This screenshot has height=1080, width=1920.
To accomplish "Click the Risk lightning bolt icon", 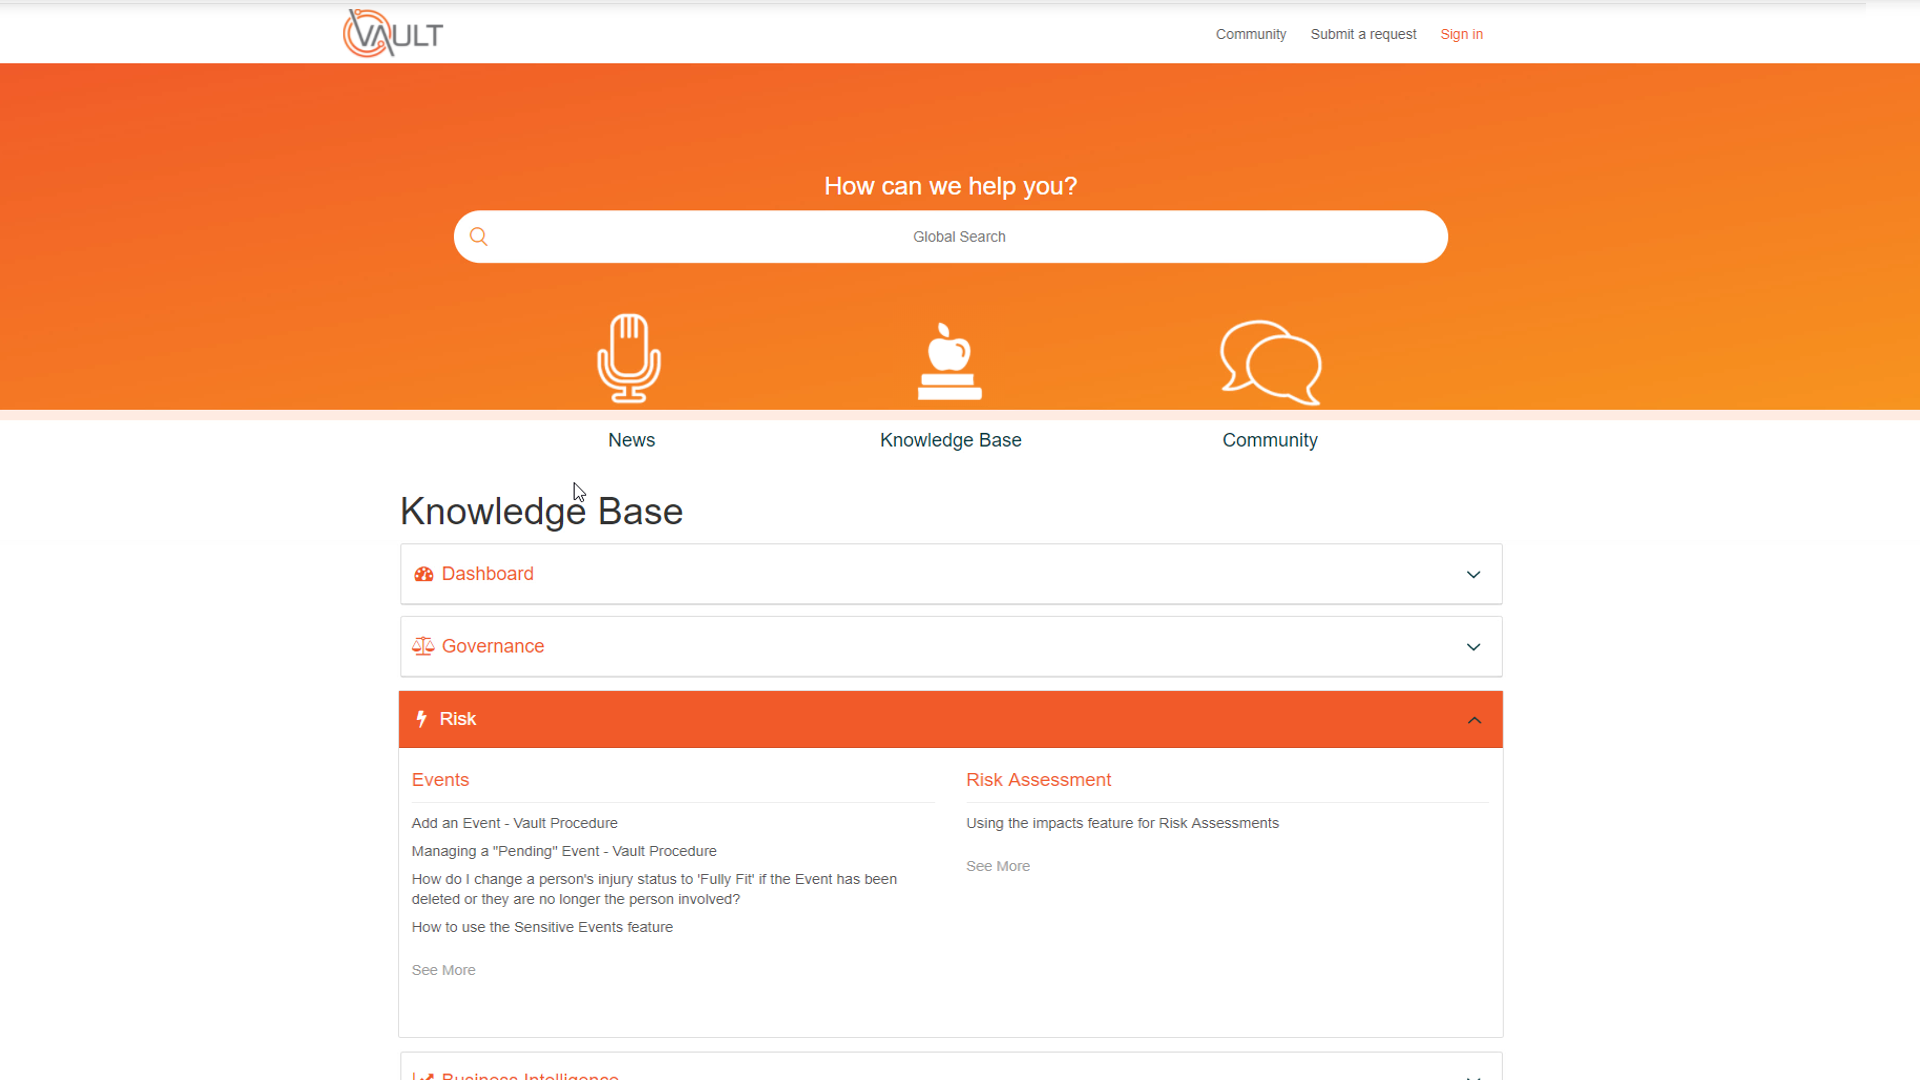I will (x=422, y=719).
